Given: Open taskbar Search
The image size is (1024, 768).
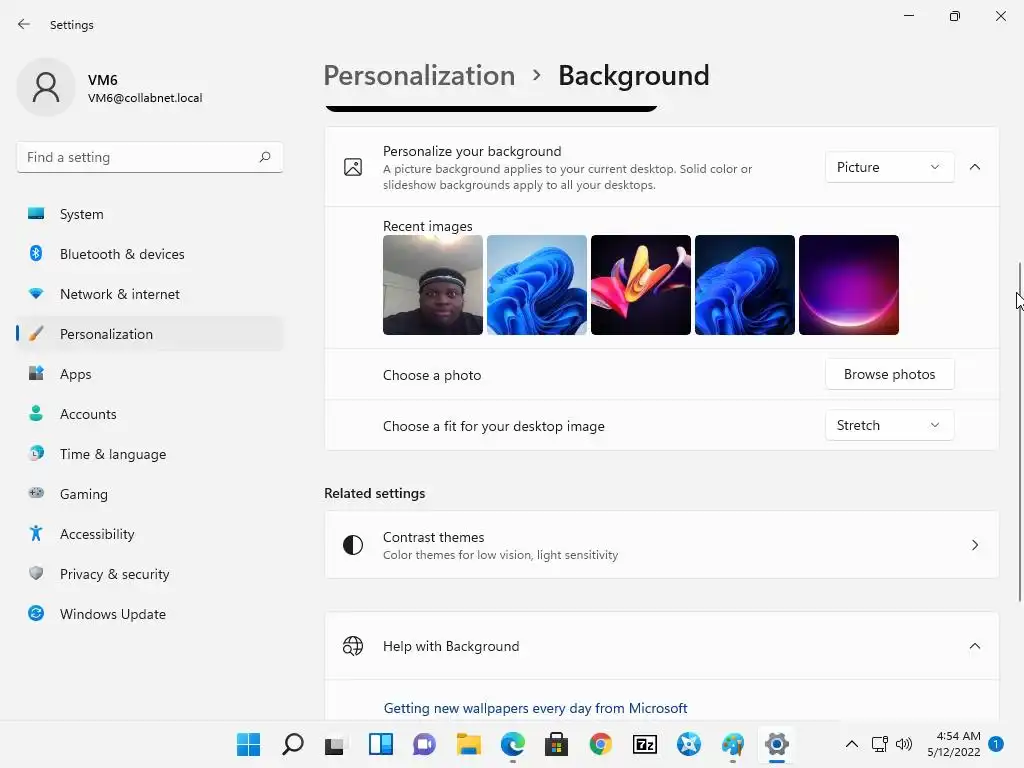Looking at the screenshot, I should (x=293, y=744).
